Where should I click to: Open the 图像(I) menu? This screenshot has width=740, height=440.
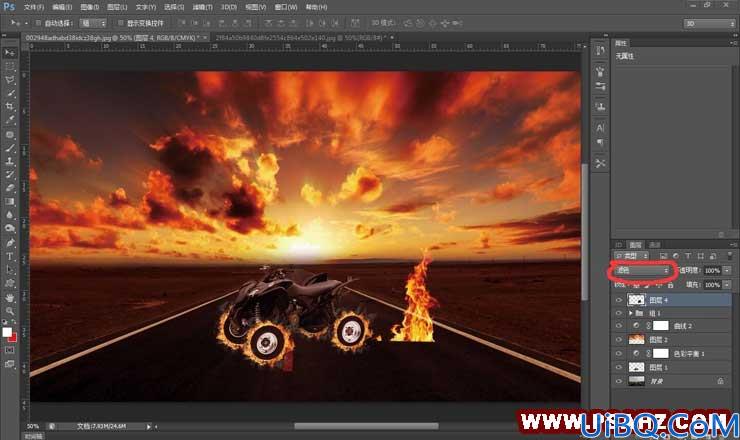click(x=90, y=7)
